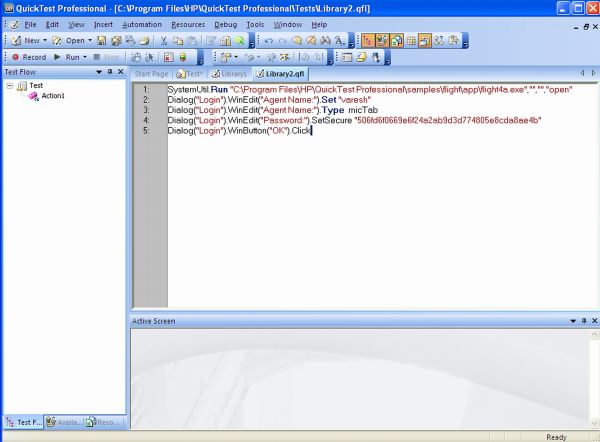Open the Run button dropdown arrow

(85, 57)
